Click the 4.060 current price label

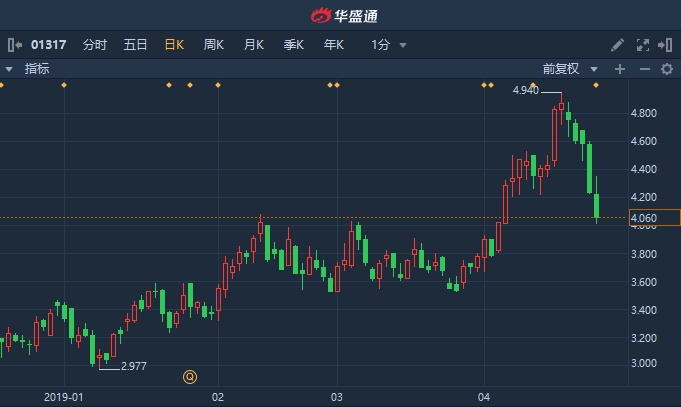(x=654, y=218)
